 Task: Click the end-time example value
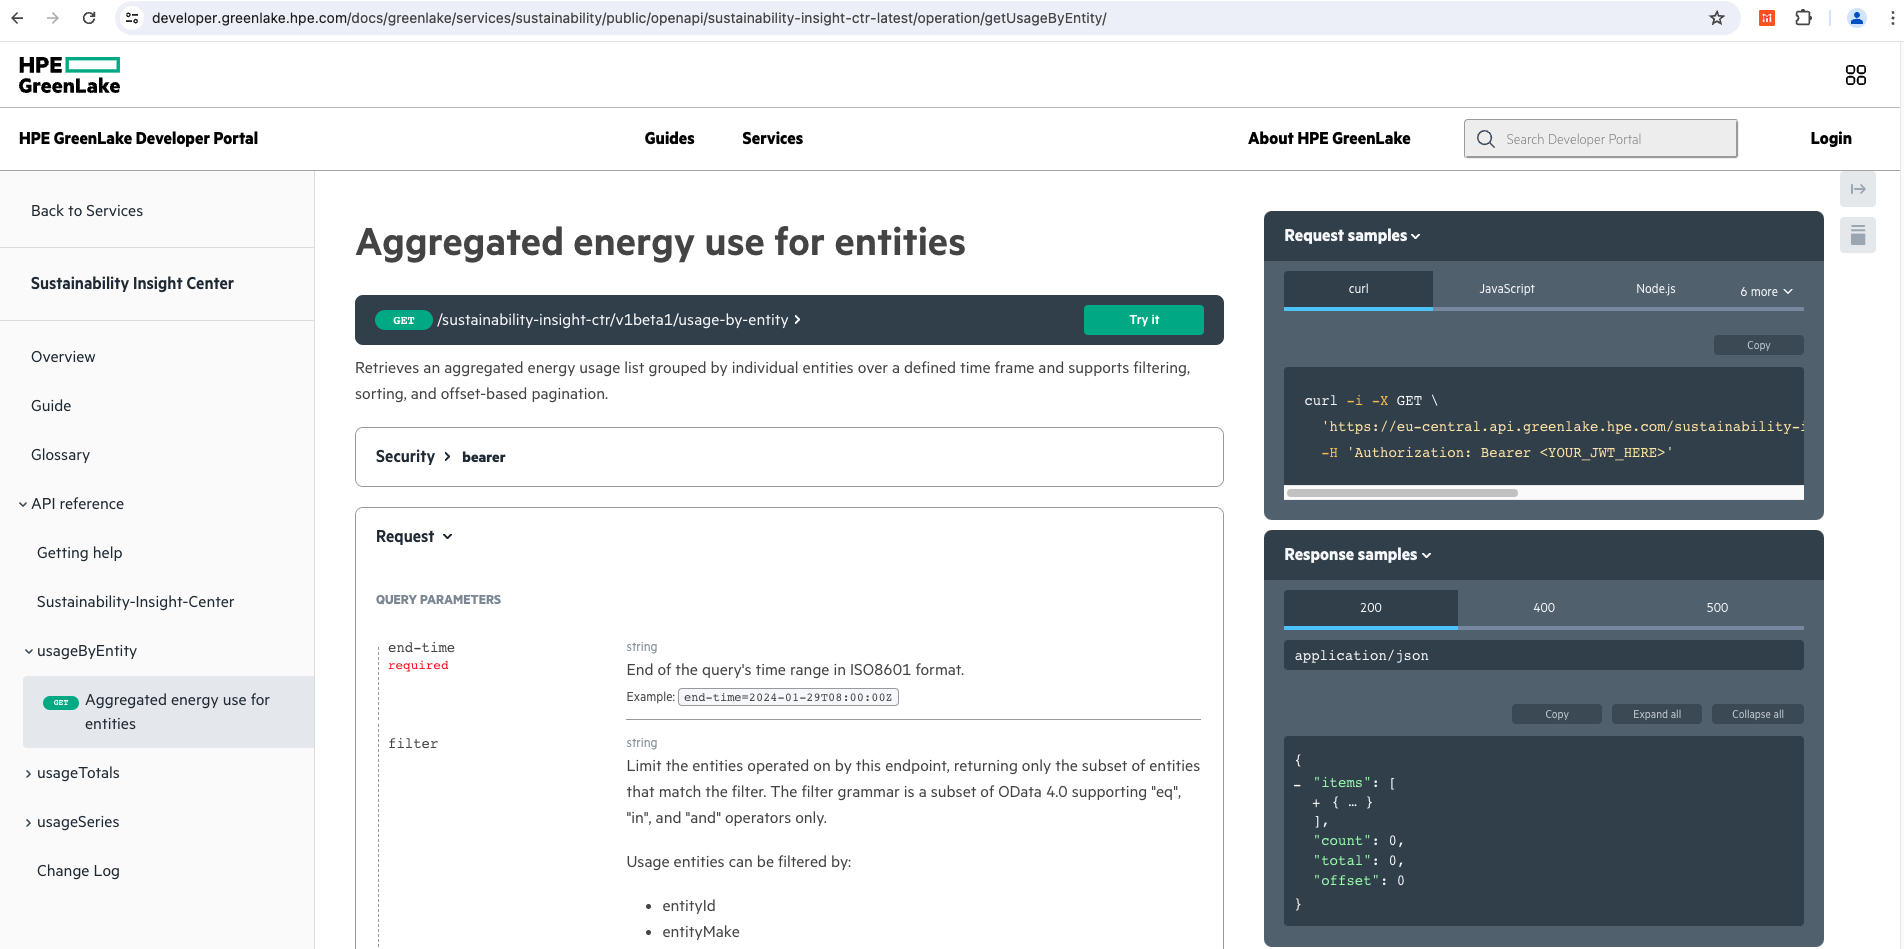point(788,698)
